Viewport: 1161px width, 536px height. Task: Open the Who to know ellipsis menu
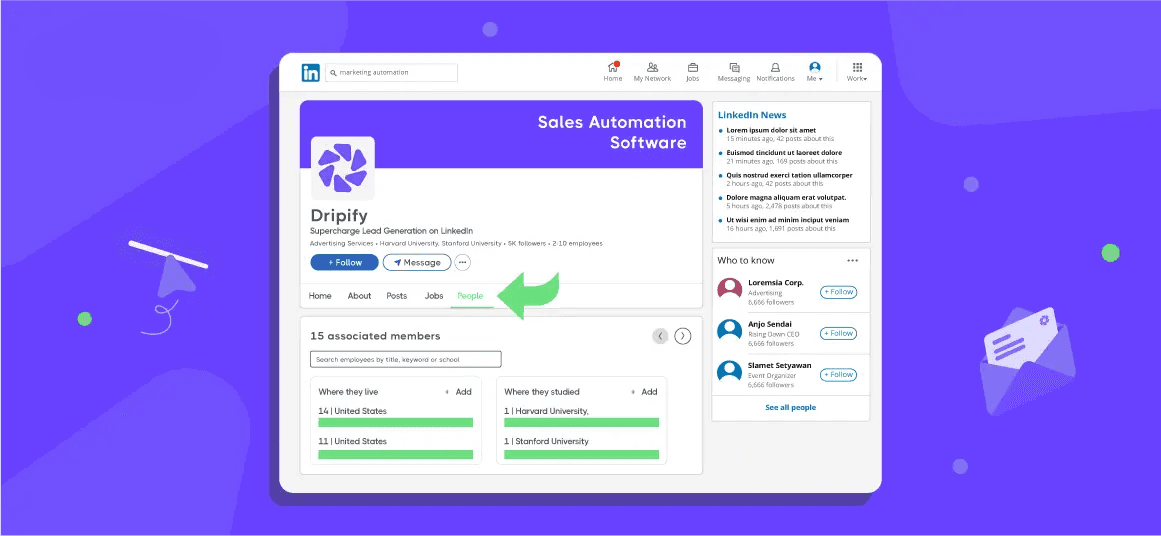(853, 261)
